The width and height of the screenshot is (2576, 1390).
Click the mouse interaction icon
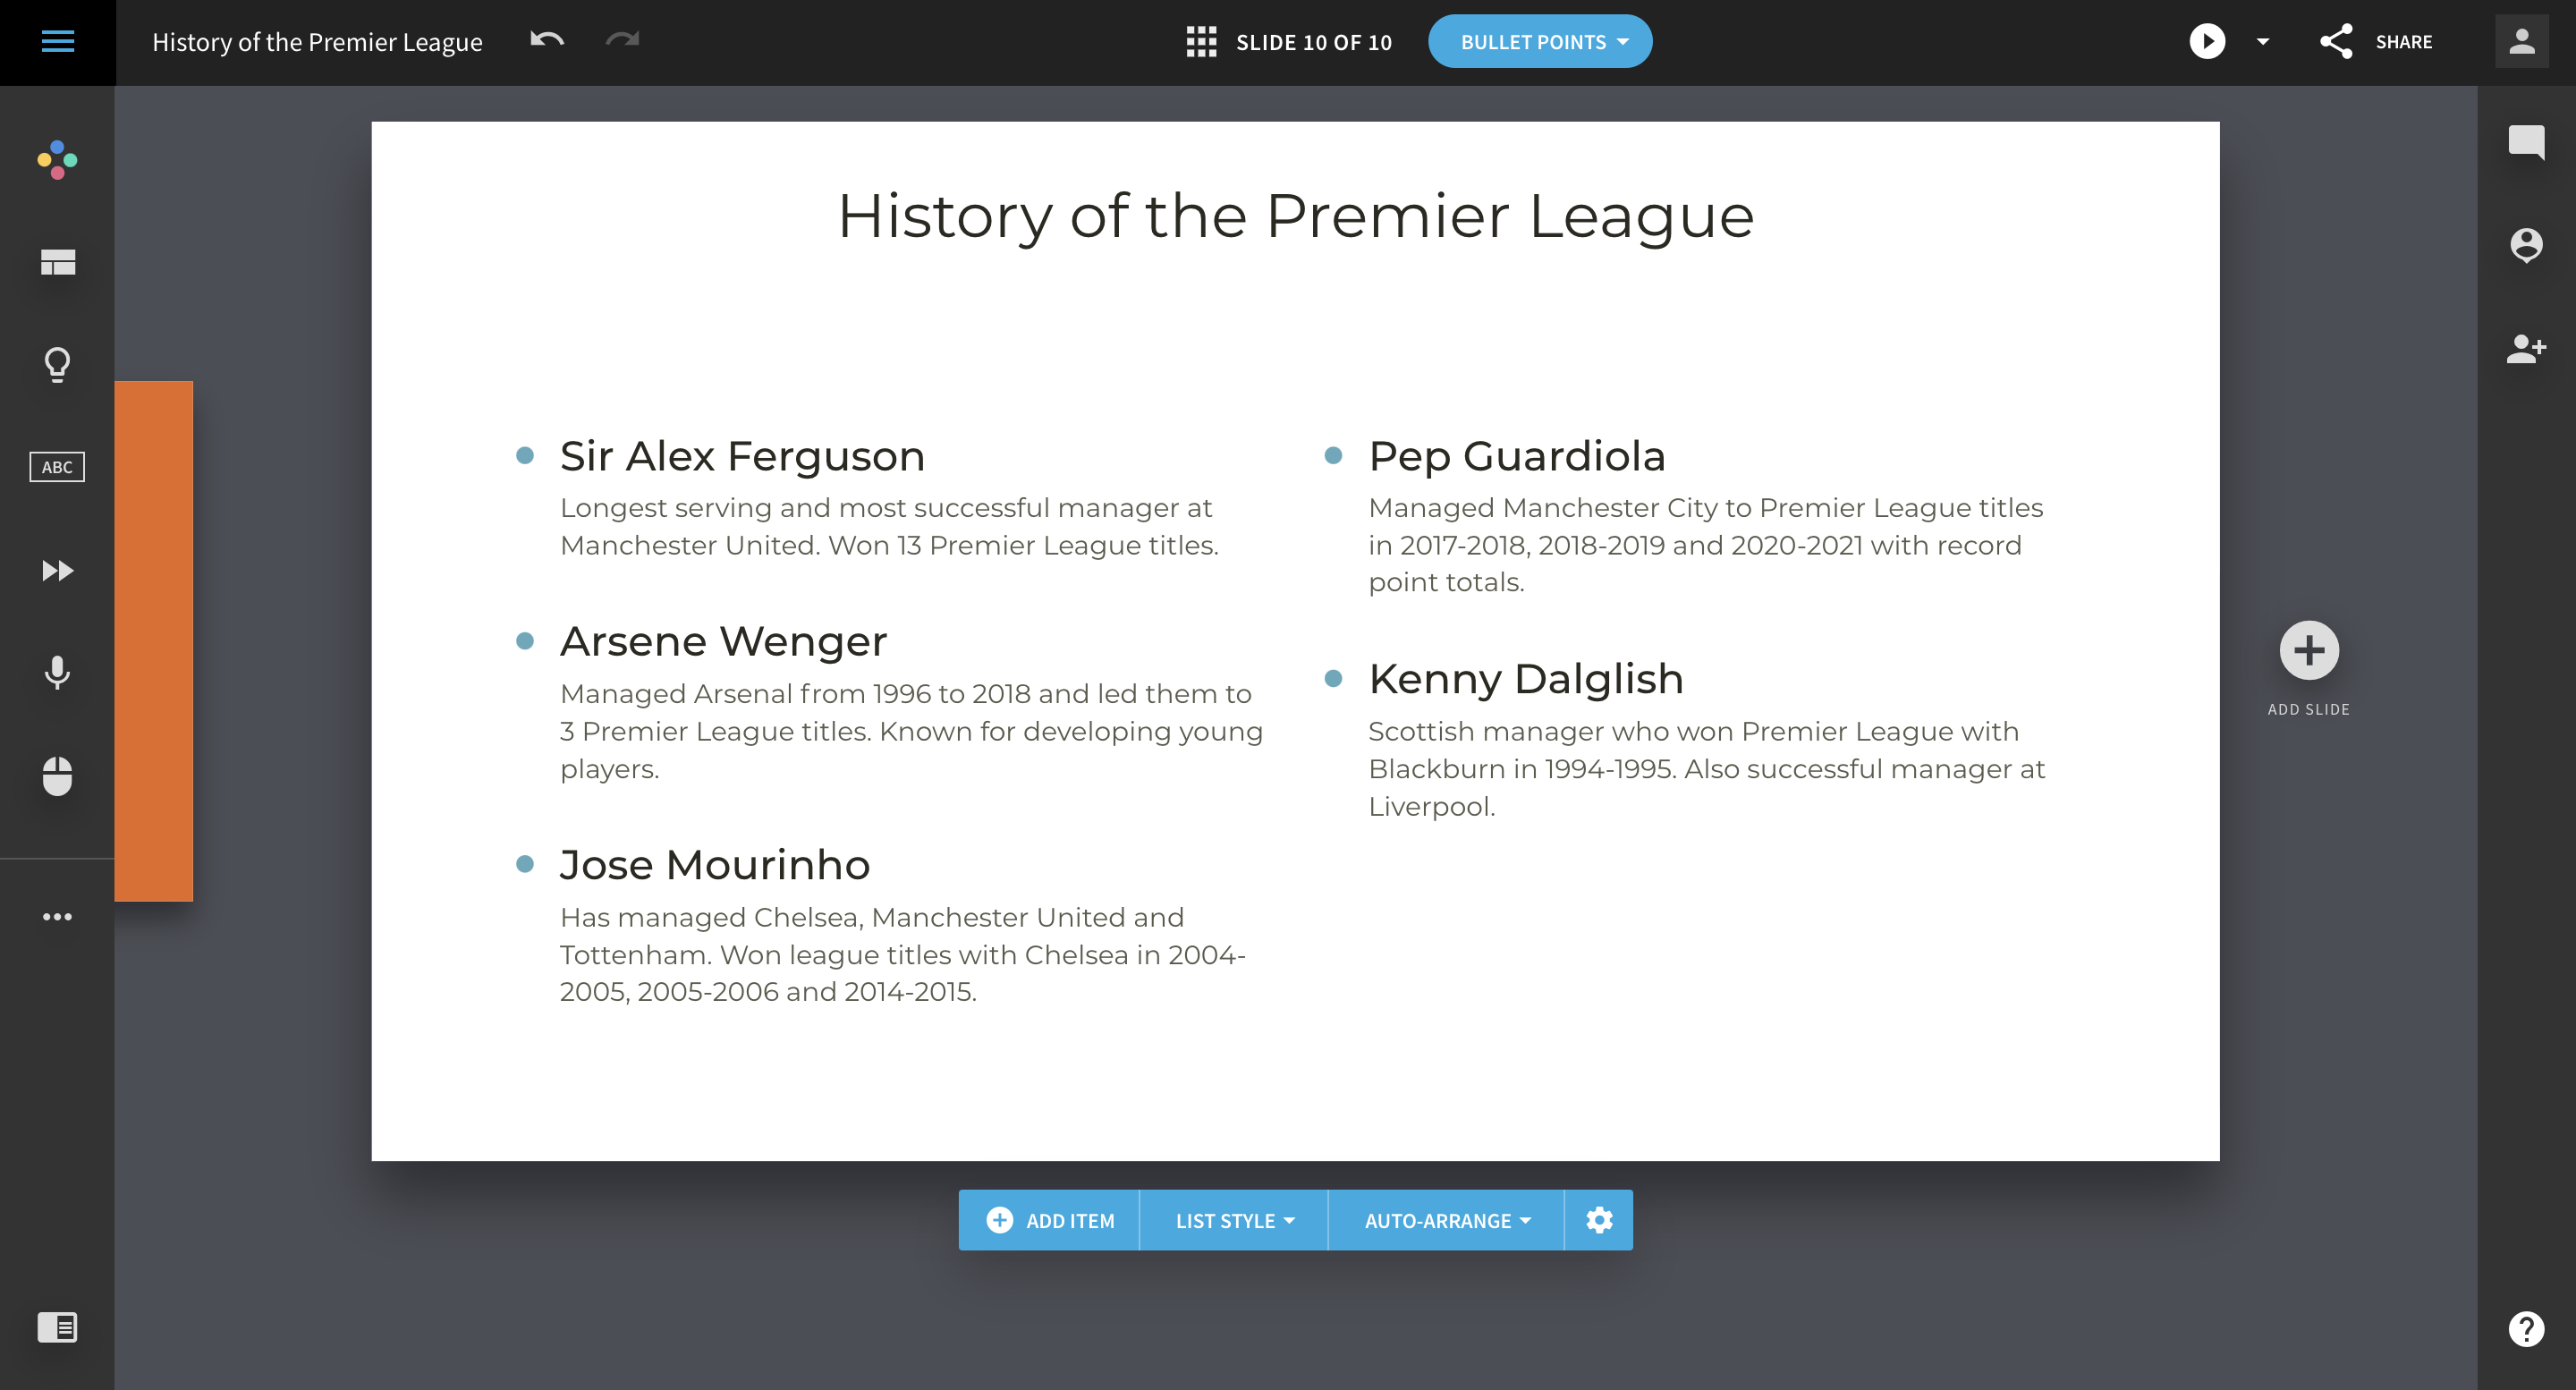pyautogui.click(x=57, y=776)
